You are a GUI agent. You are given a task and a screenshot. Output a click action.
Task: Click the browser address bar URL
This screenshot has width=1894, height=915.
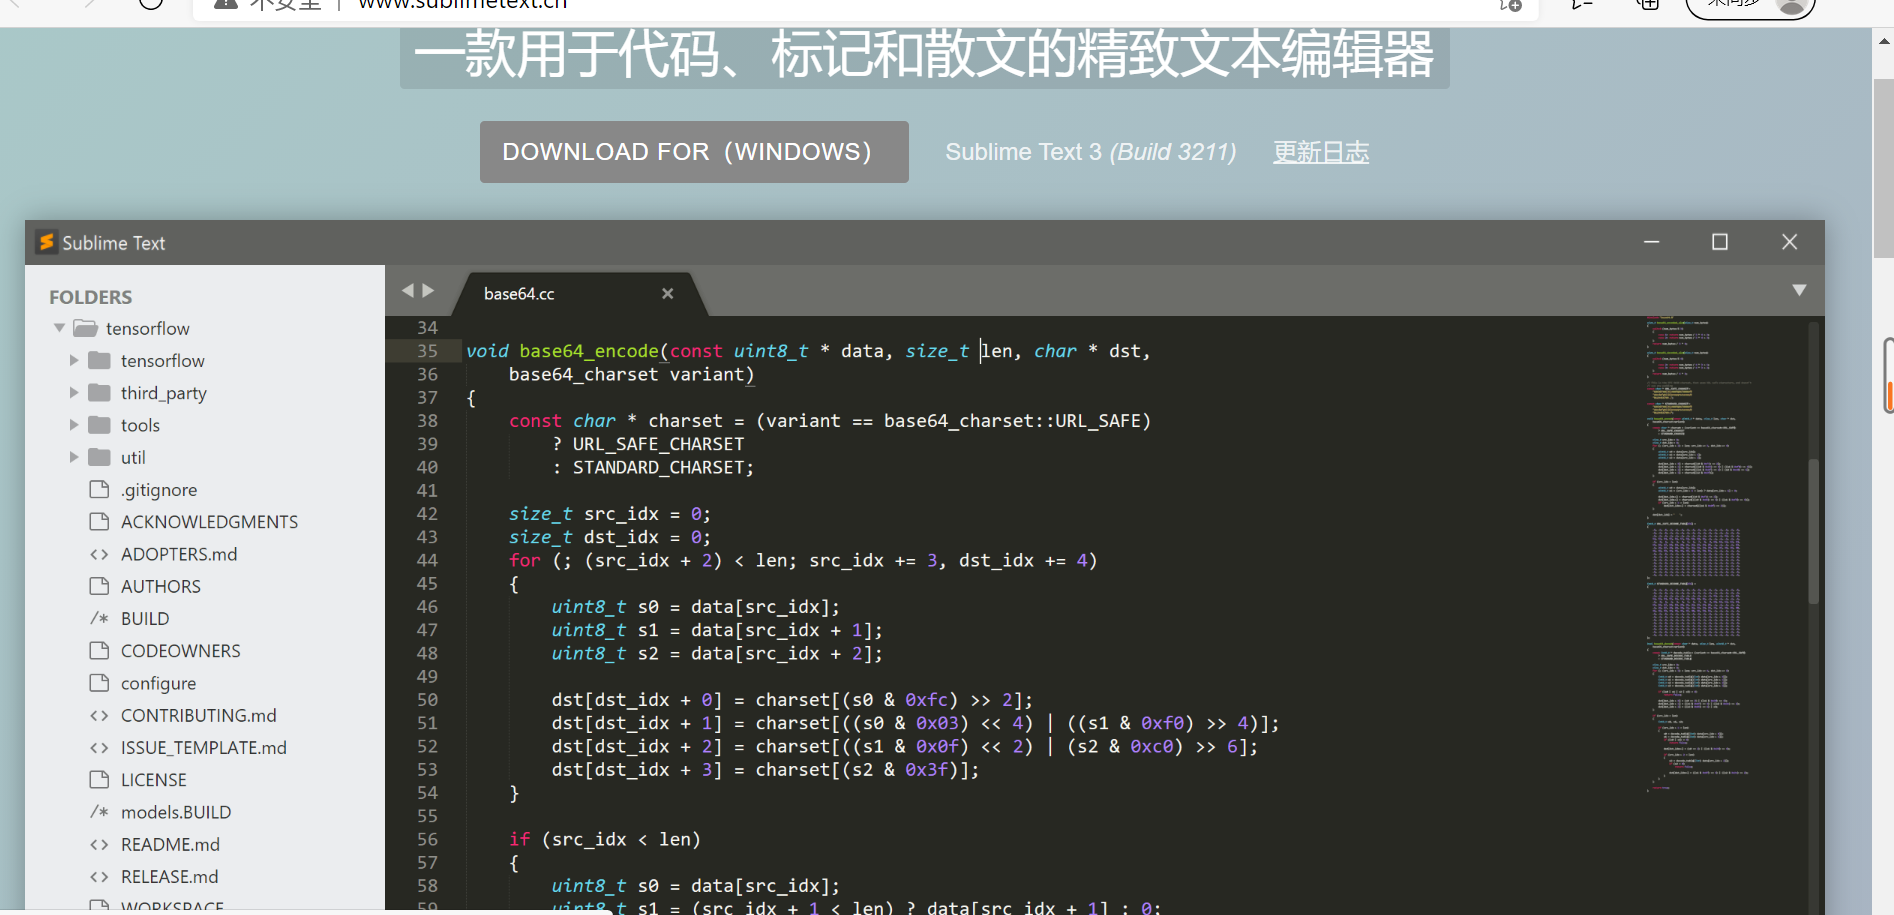coord(463,5)
